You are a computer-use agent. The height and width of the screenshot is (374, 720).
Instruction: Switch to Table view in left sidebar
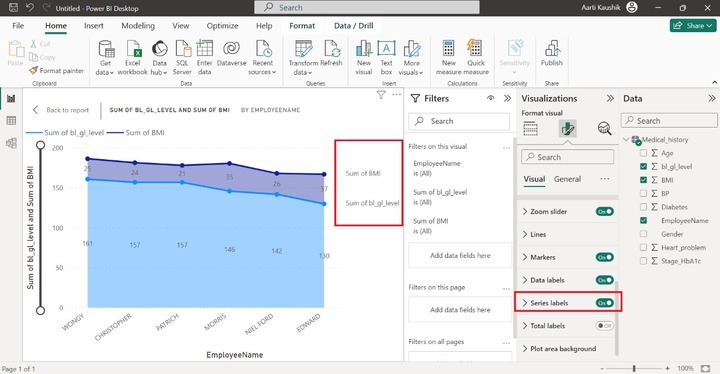click(11, 120)
